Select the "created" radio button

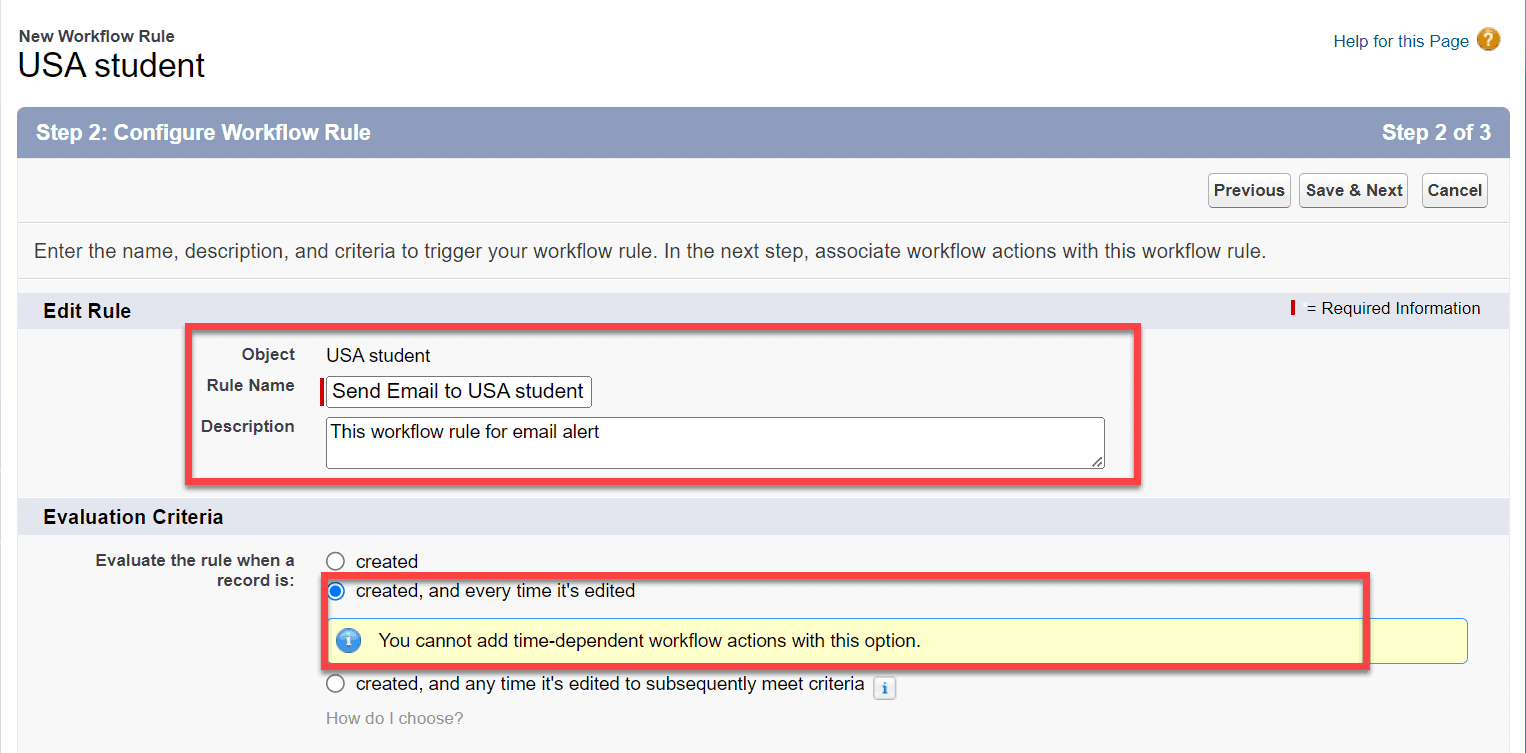pos(335,561)
